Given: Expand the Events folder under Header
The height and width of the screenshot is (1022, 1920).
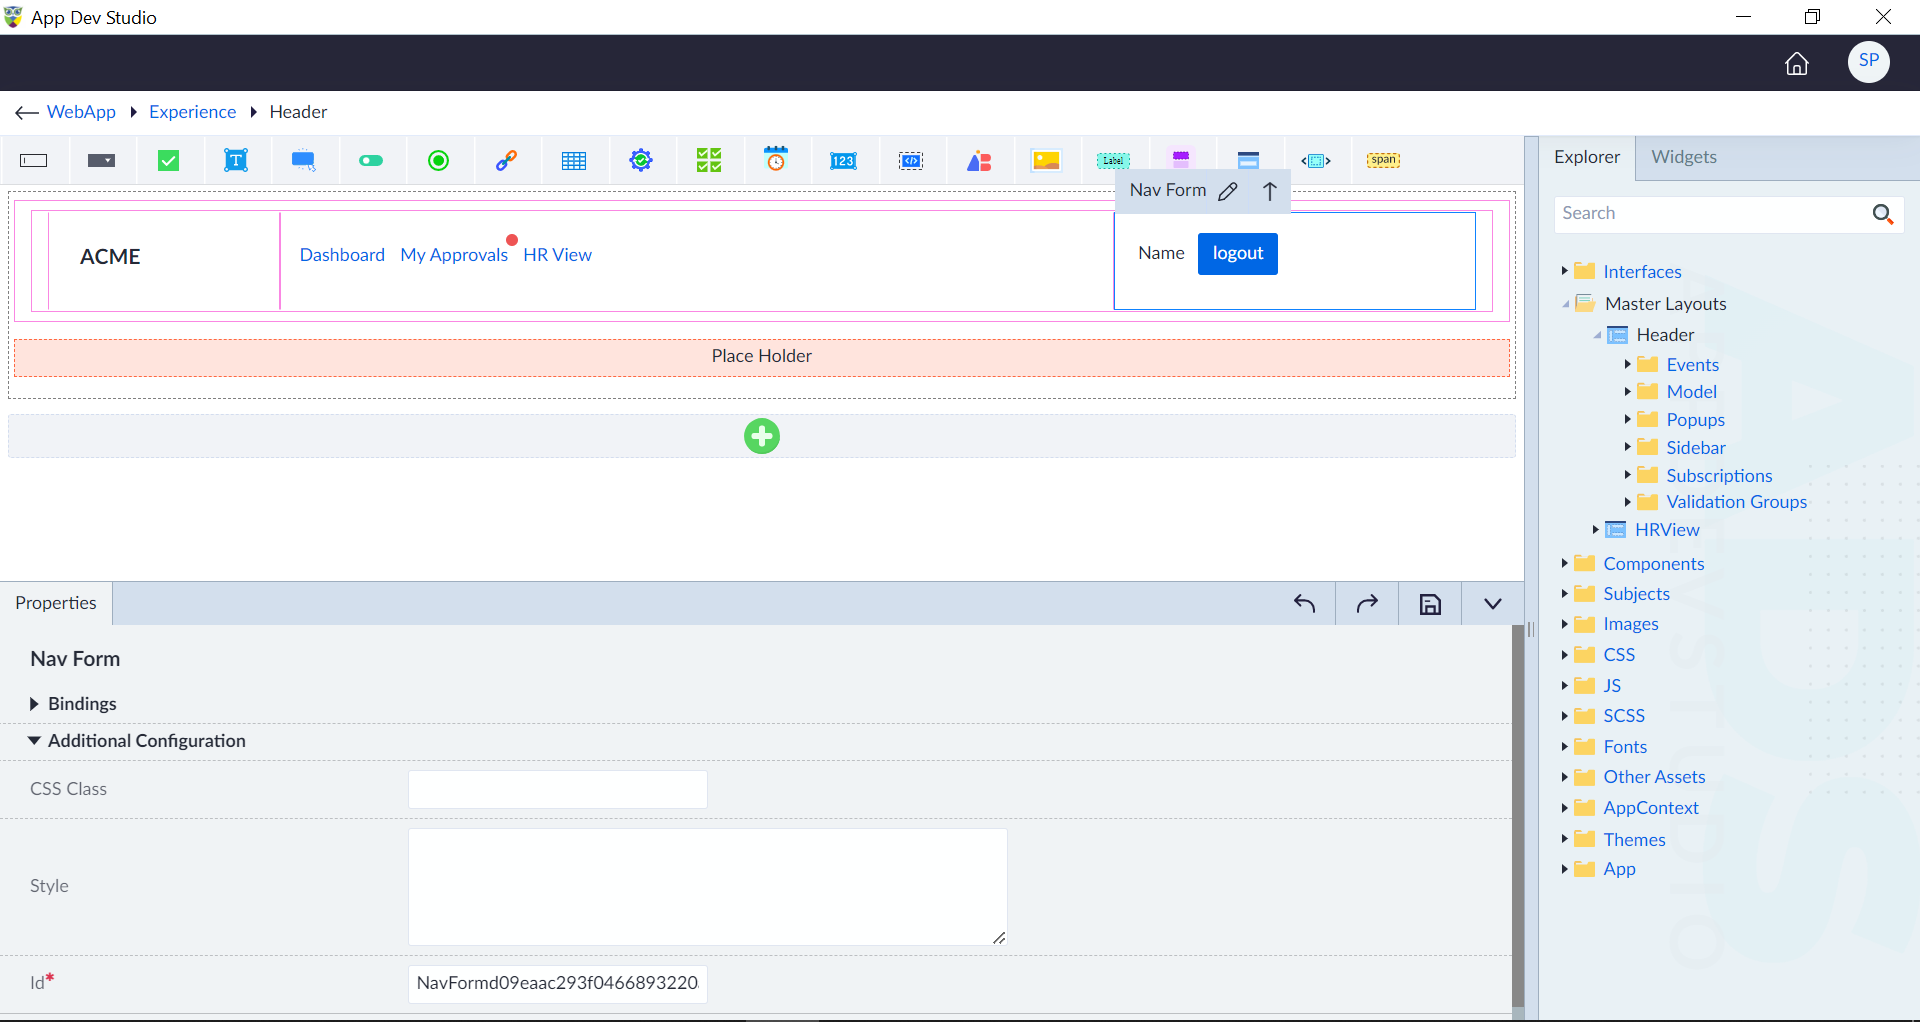Looking at the screenshot, I should [1627, 364].
